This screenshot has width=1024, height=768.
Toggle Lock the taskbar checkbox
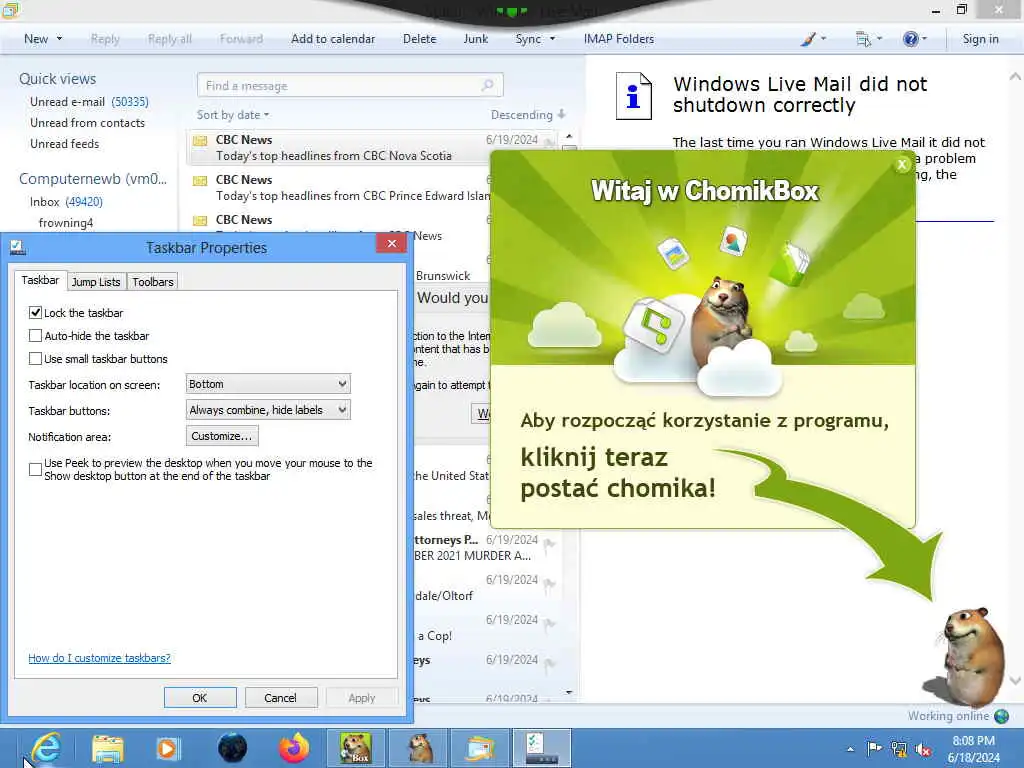pyautogui.click(x=35, y=313)
